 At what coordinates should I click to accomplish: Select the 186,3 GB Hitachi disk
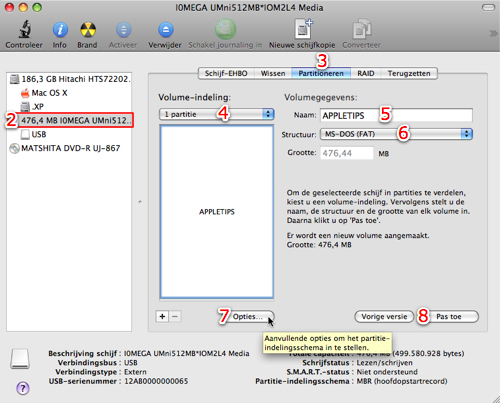(x=70, y=79)
